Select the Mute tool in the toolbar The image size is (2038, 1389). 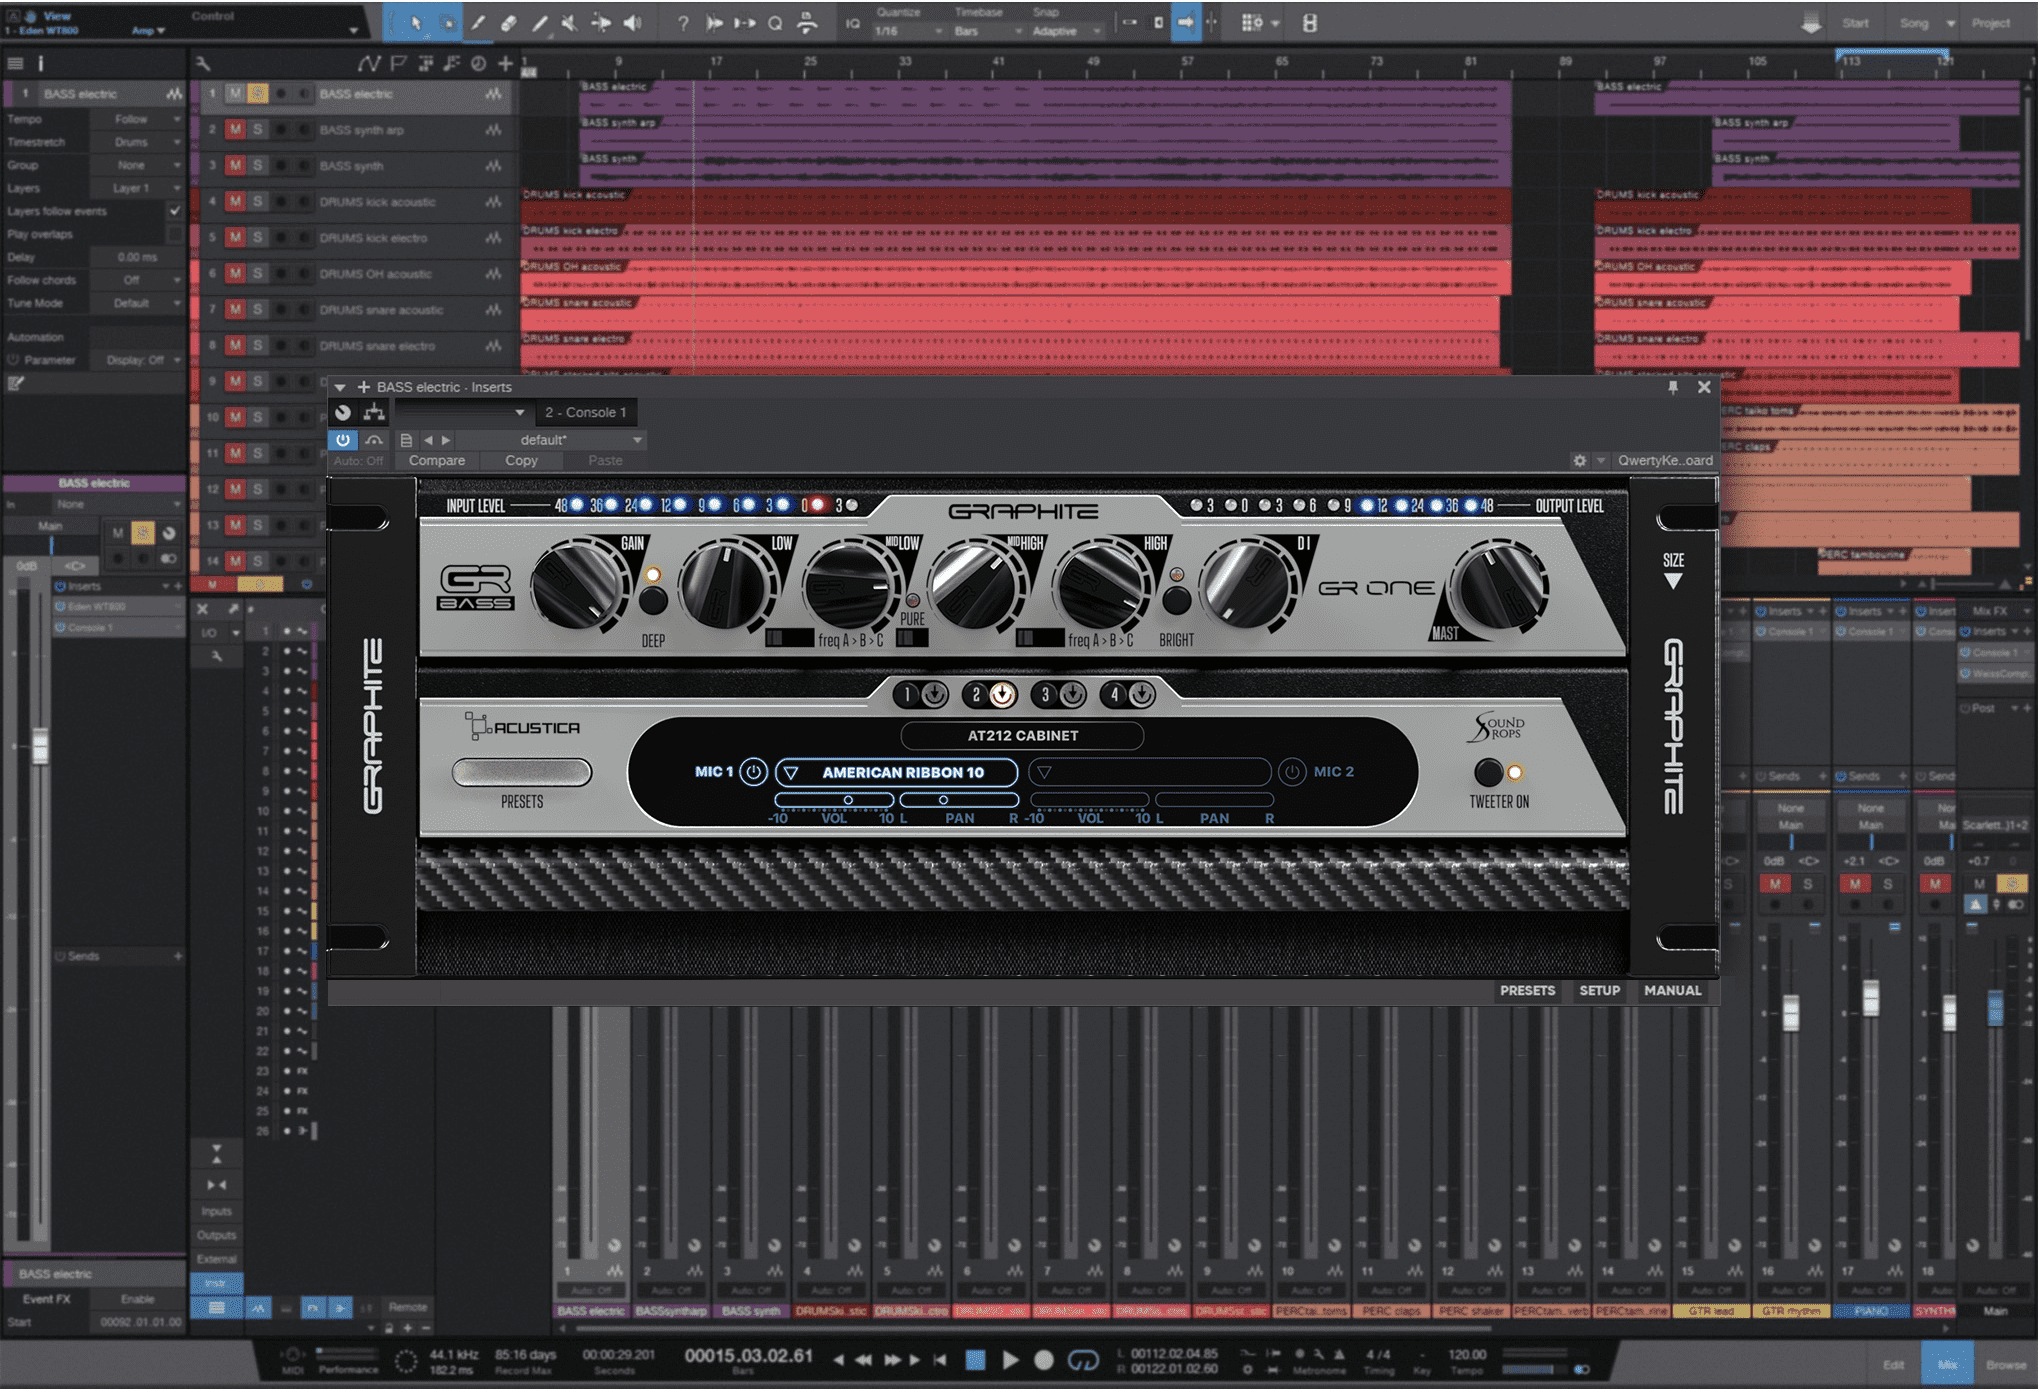(569, 23)
